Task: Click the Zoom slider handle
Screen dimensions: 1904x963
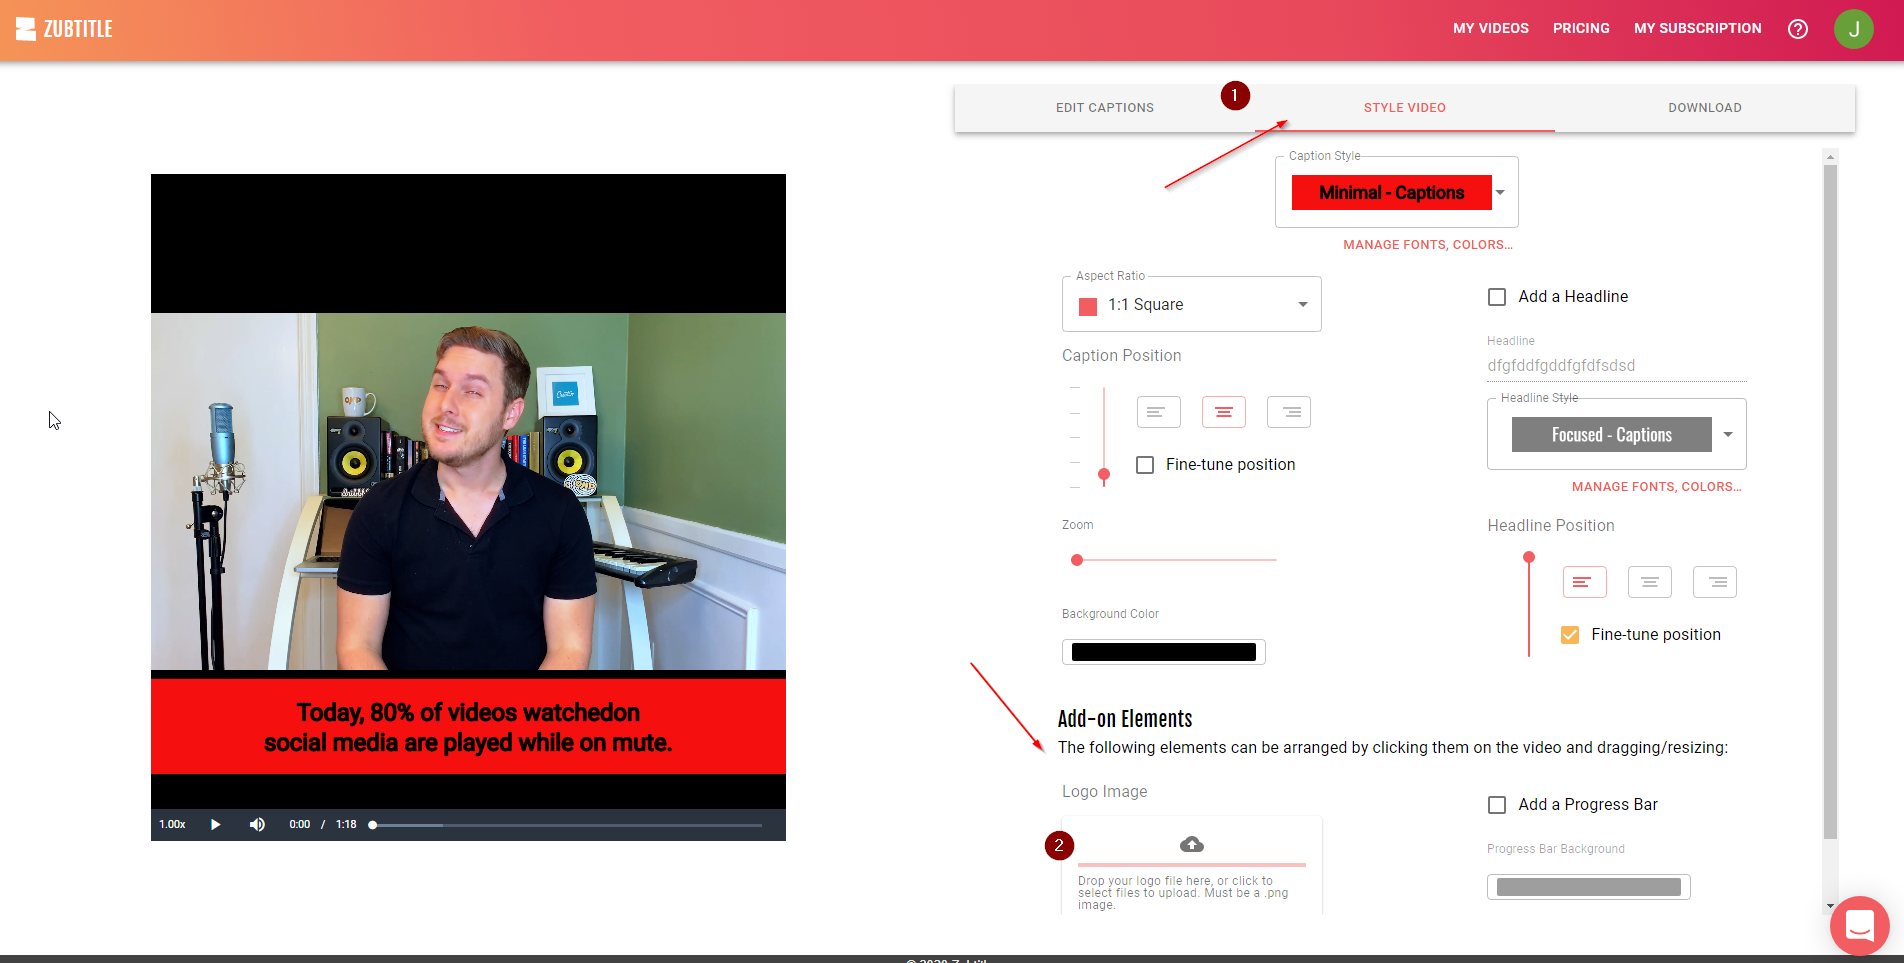Action: click(x=1077, y=560)
